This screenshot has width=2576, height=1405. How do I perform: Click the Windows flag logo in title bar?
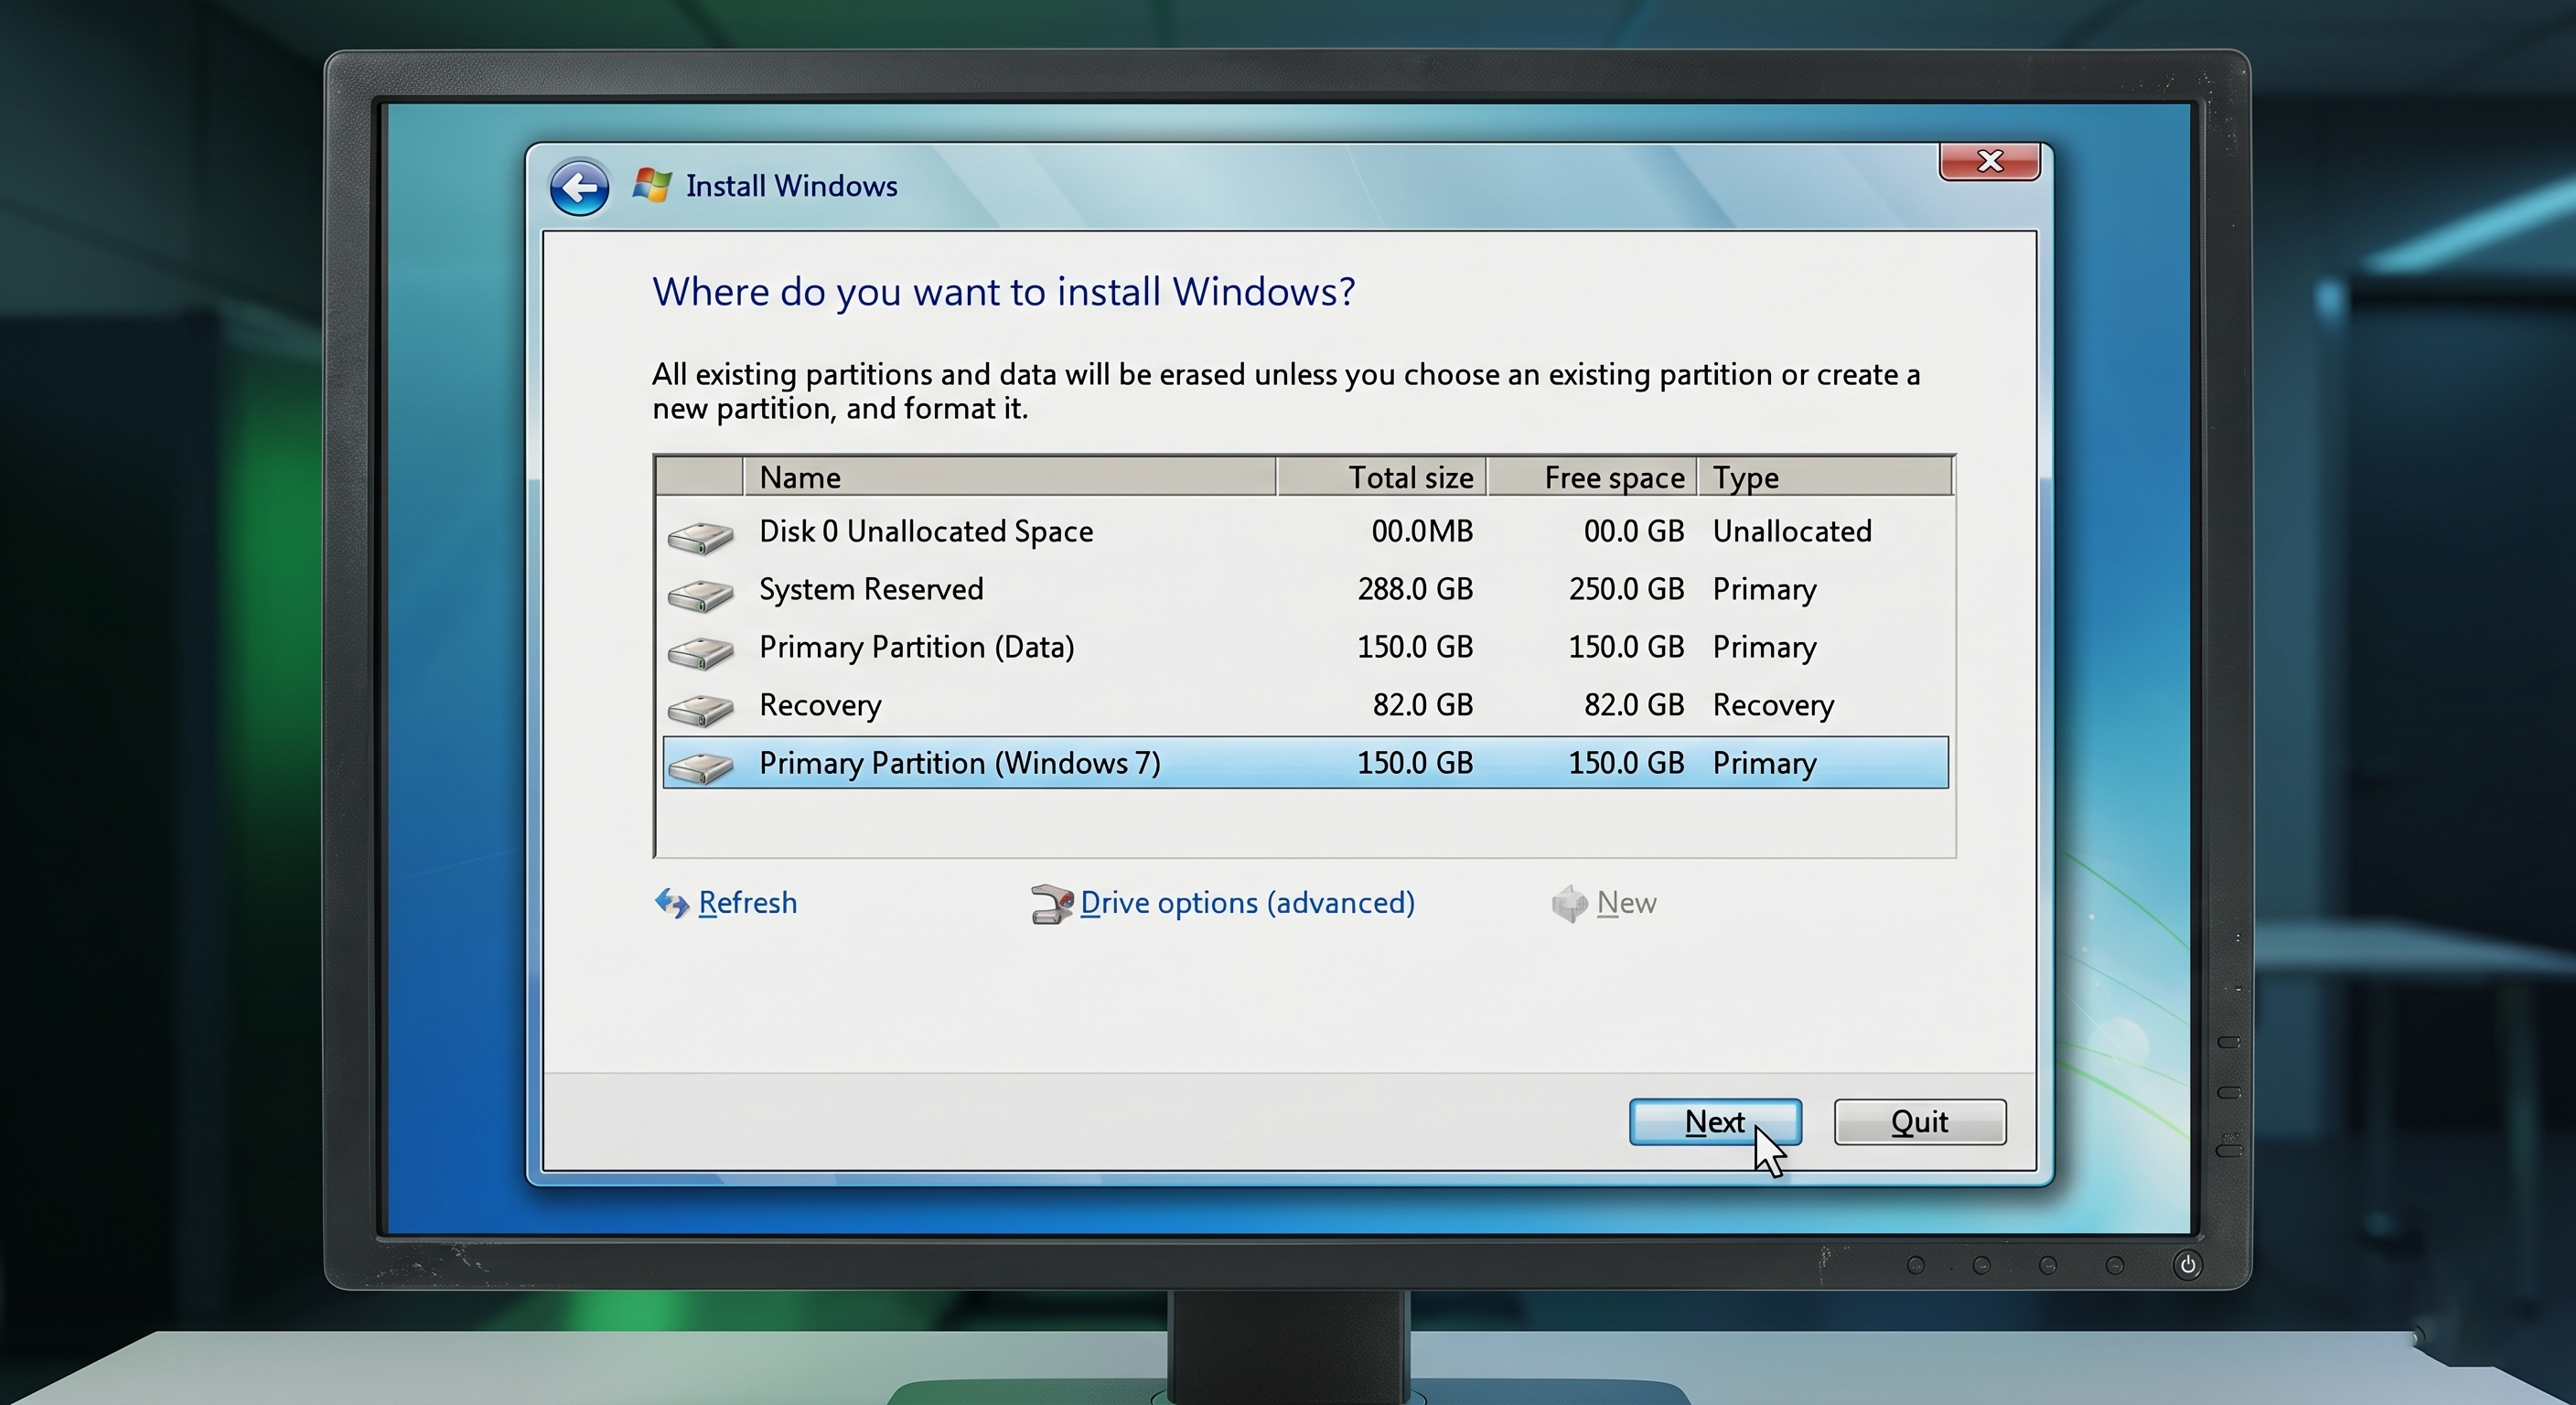click(652, 185)
